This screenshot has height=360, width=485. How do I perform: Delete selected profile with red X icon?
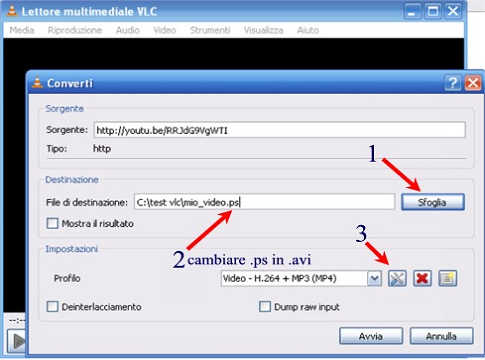point(422,278)
